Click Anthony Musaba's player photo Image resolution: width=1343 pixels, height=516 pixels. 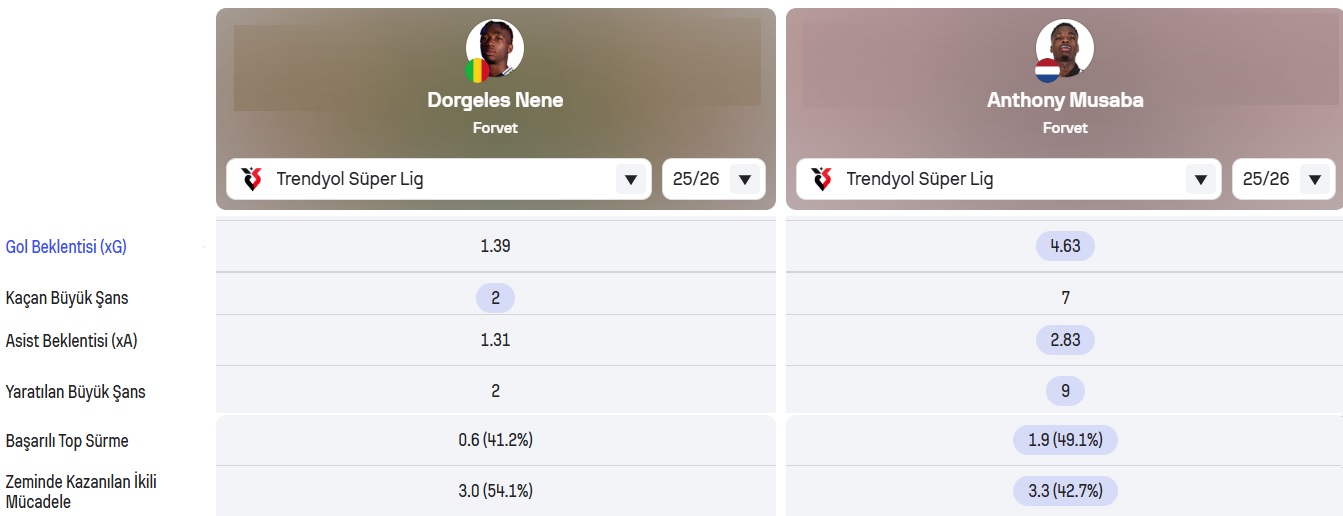pyautogui.click(x=1065, y=48)
